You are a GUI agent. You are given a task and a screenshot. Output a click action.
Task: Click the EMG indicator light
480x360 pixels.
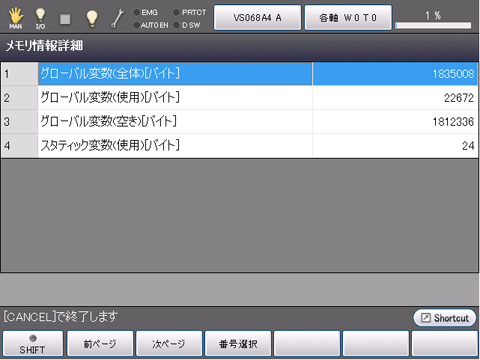coord(136,13)
